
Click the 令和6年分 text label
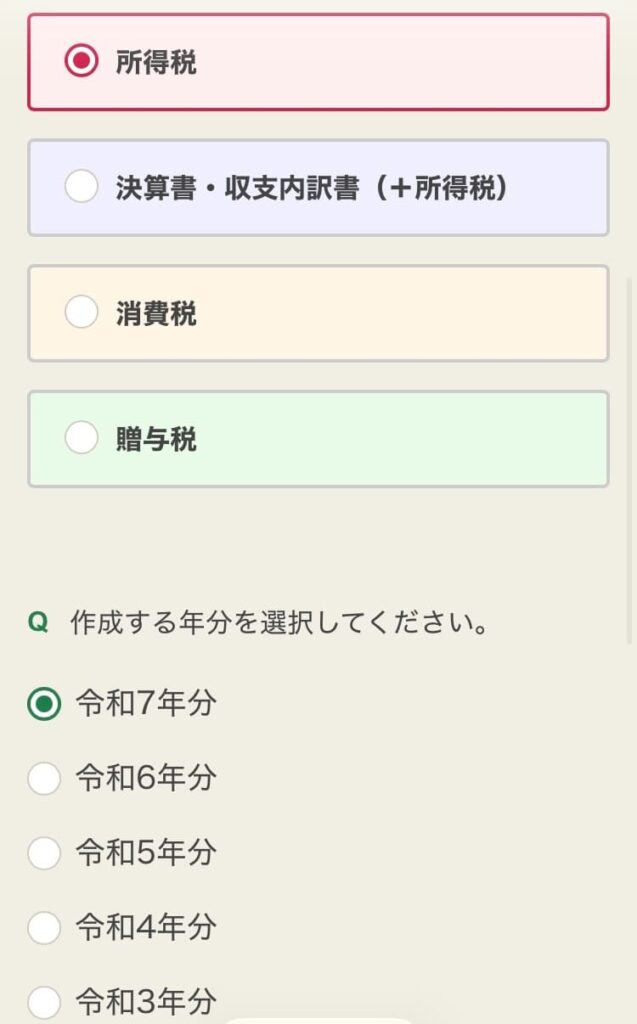coord(146,778)
